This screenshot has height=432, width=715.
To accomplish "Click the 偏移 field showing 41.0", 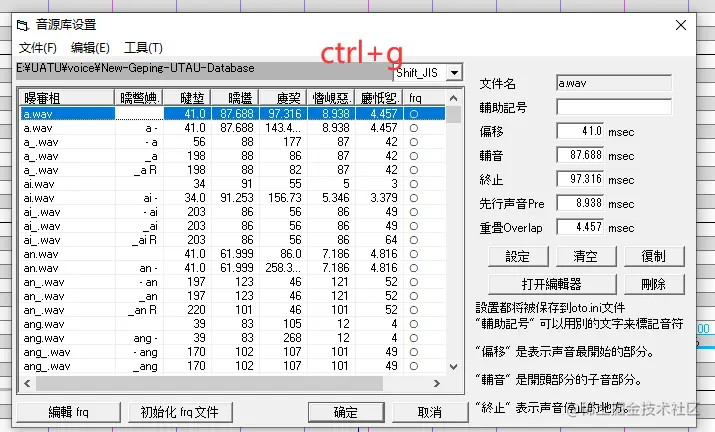I will 580,131.
